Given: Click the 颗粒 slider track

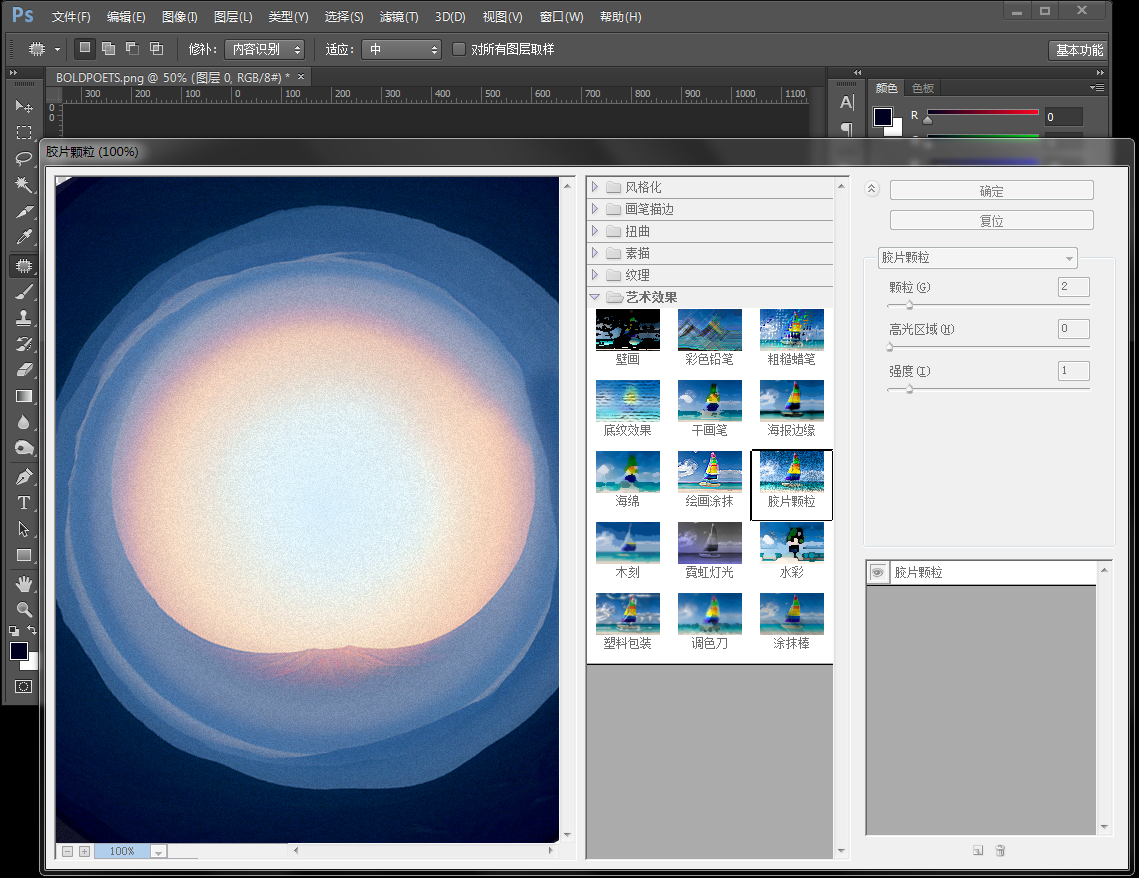Looking at the screenshot, I should click(989, 305).
